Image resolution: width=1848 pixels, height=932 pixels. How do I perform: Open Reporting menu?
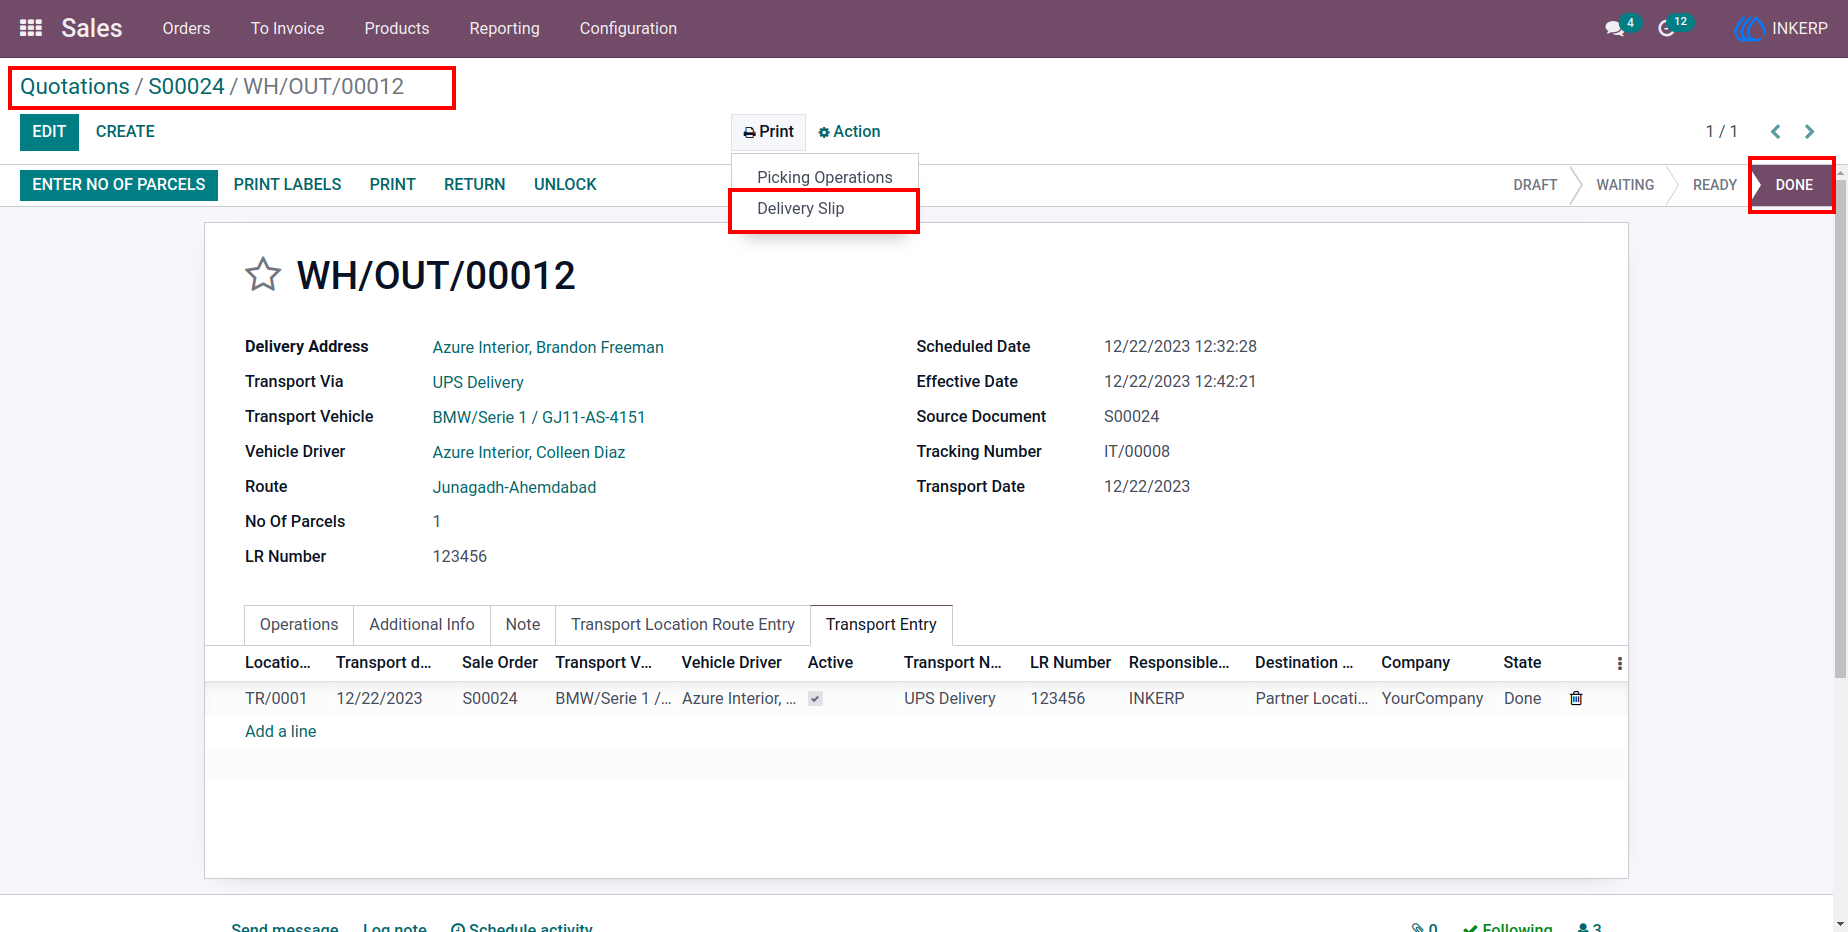point(504,28)
